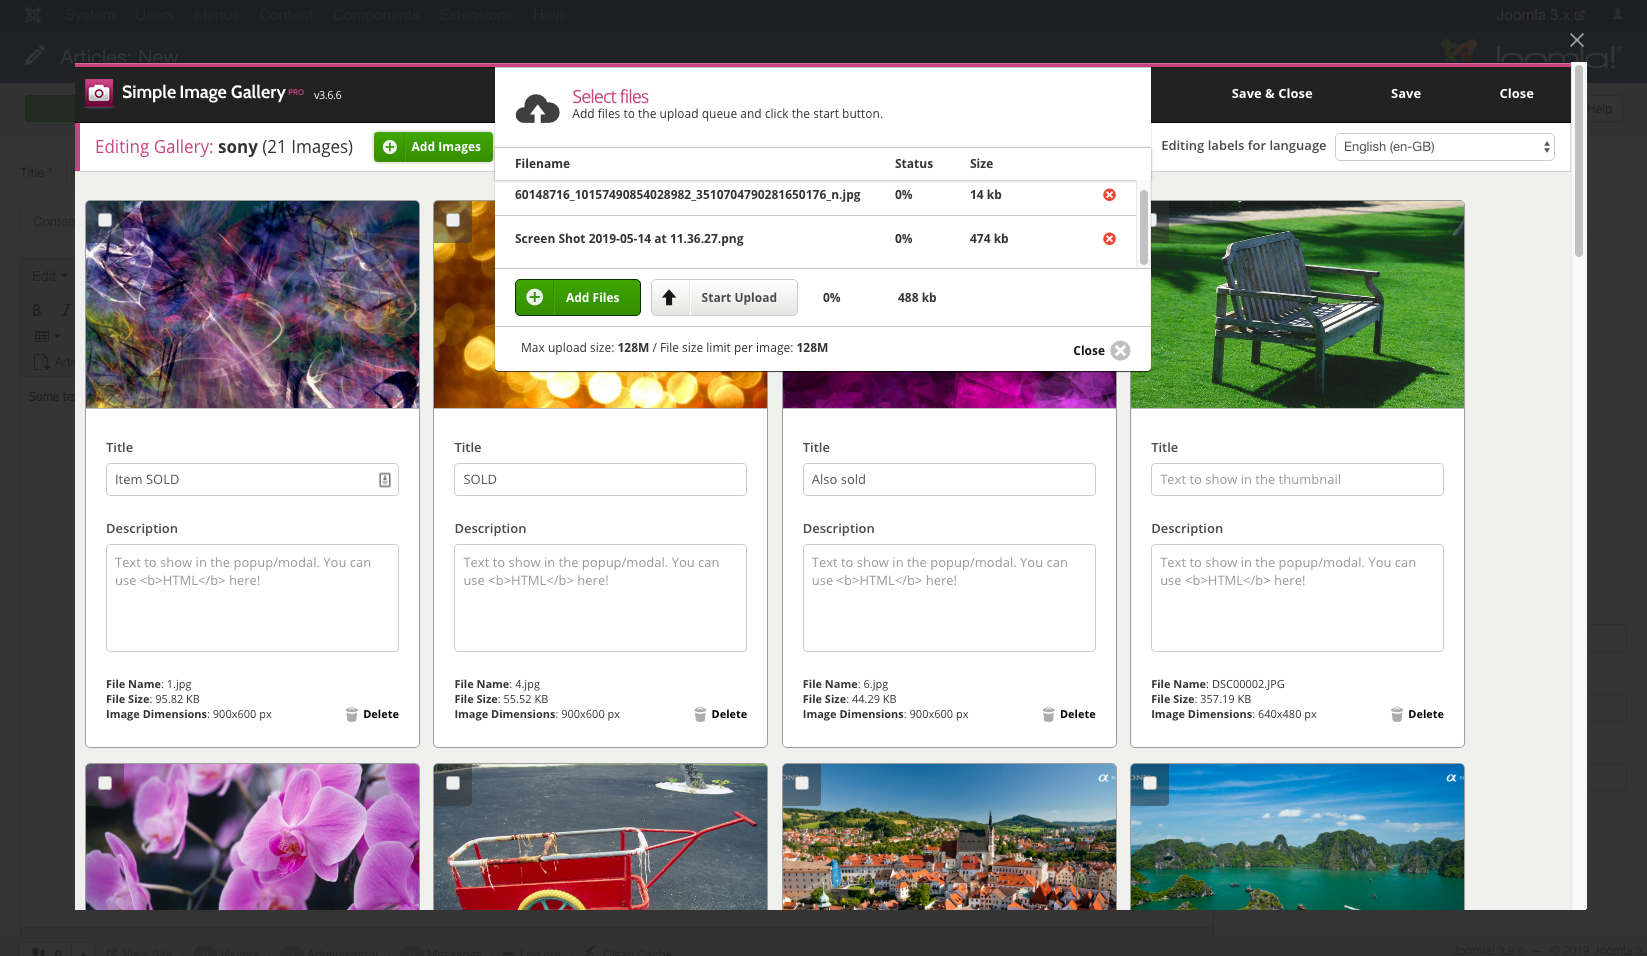This screenshot has height=956, width=1647.
Task: Click the trash icon for DSC00002.JPG
Action: pyautogui.click(x=1397, y=714)
